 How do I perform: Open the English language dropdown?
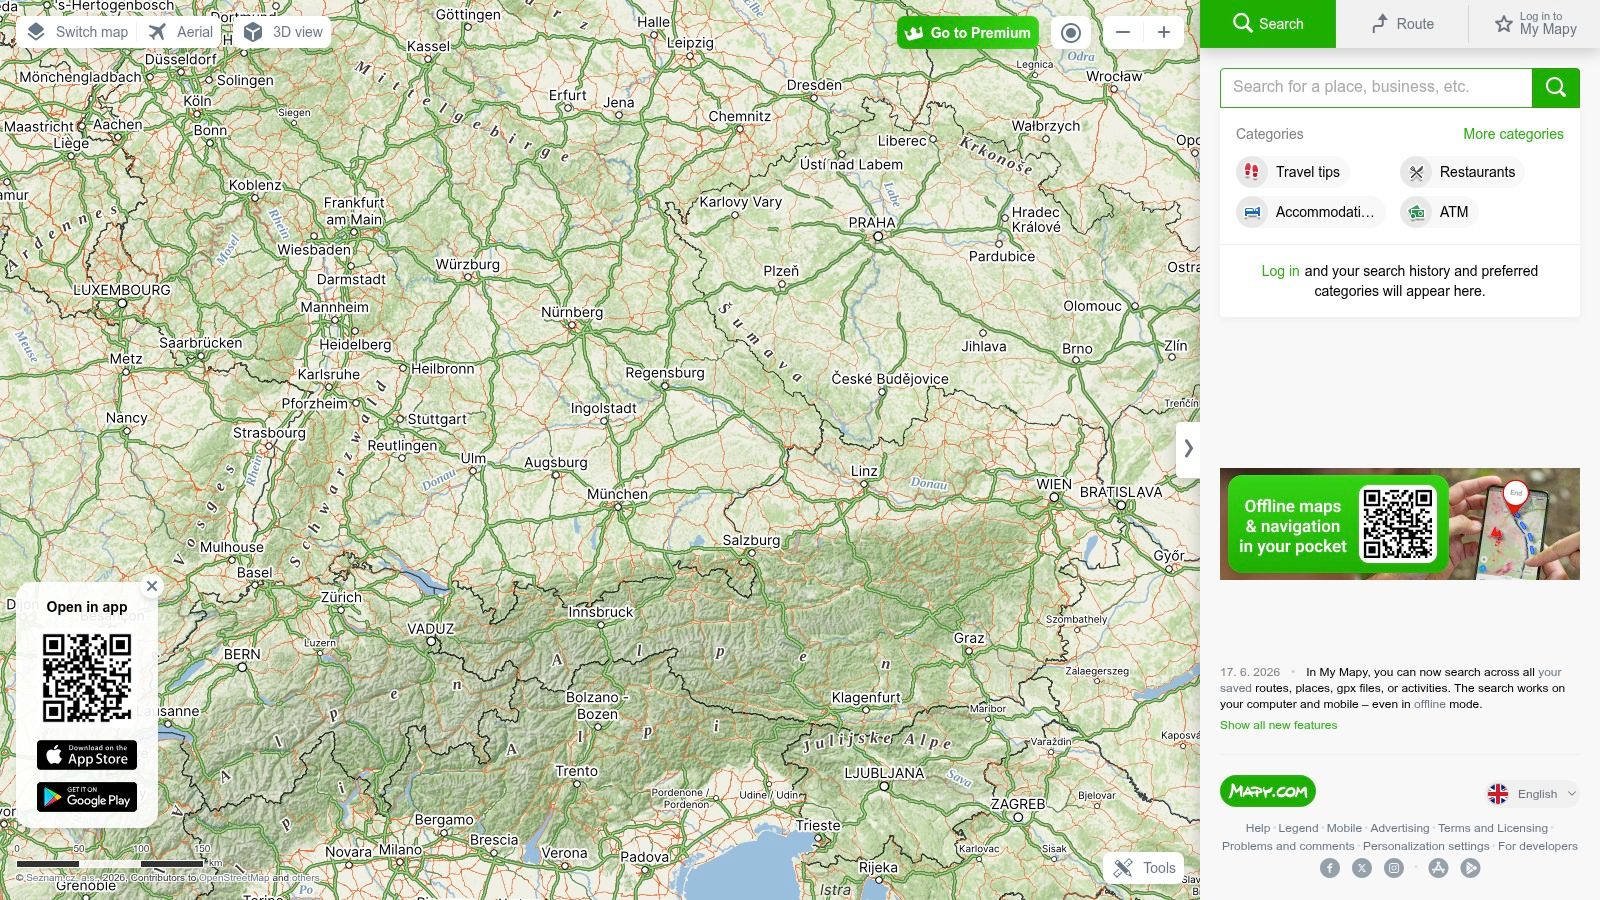coord(1532,794)
